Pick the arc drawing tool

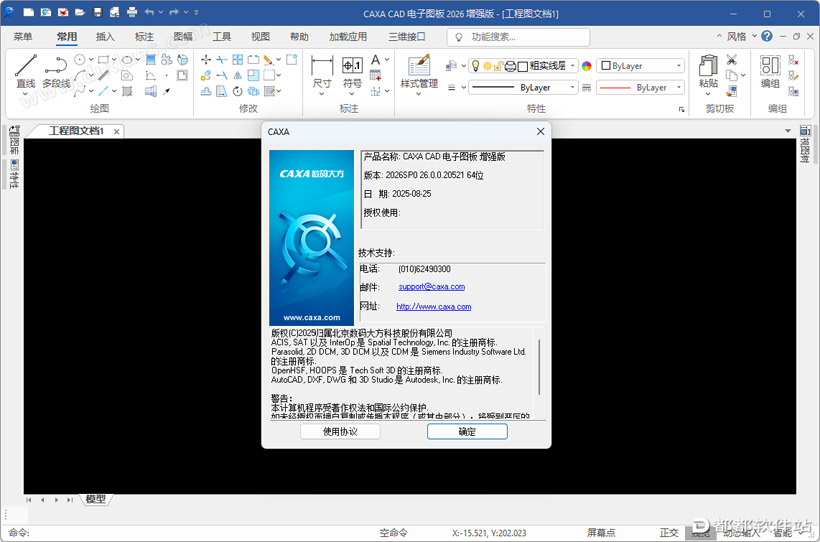(79, 75)
